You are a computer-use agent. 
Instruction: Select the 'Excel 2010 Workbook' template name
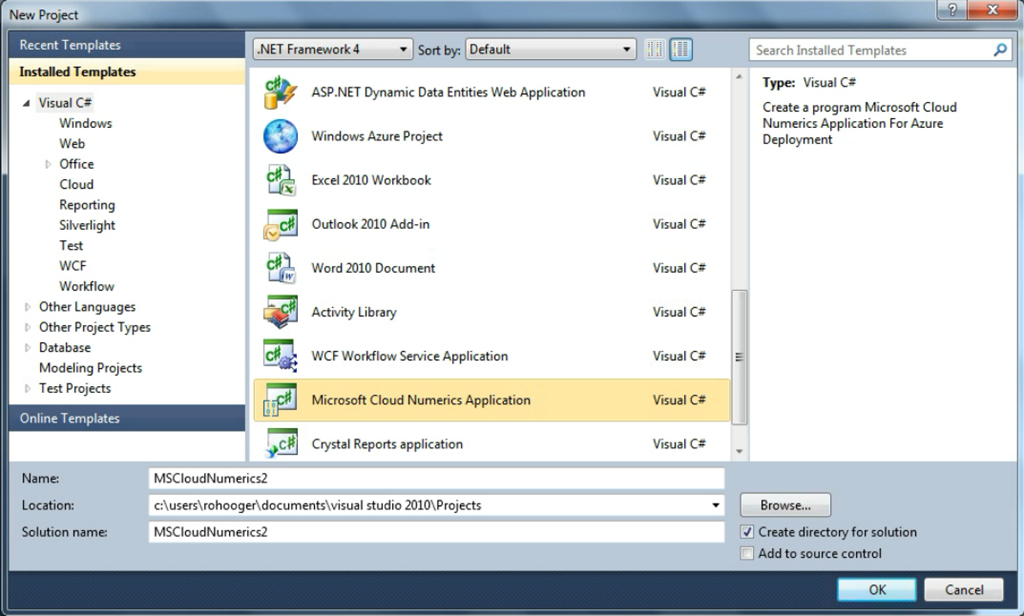coord(371,180)
